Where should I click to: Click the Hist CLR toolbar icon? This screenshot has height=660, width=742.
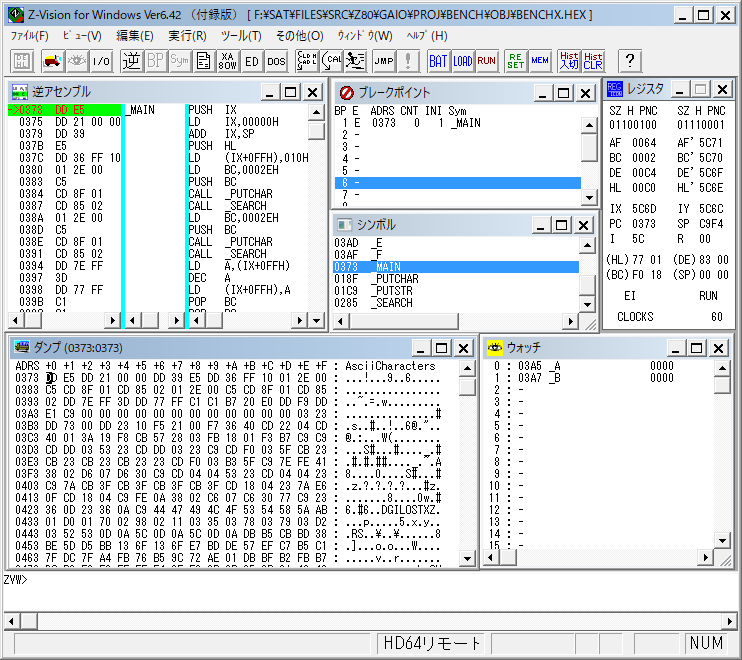(593, 61)
